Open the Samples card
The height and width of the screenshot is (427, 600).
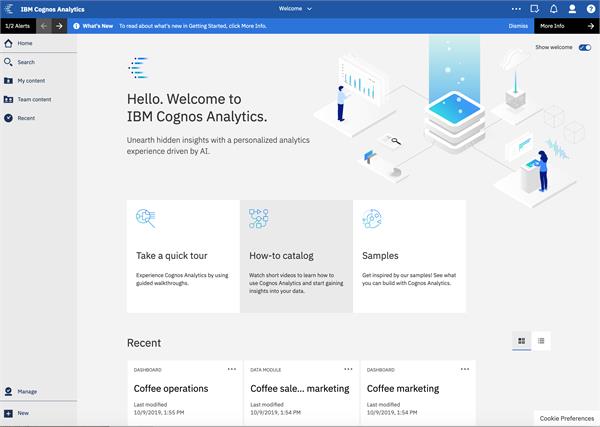[x=409, y=256]
